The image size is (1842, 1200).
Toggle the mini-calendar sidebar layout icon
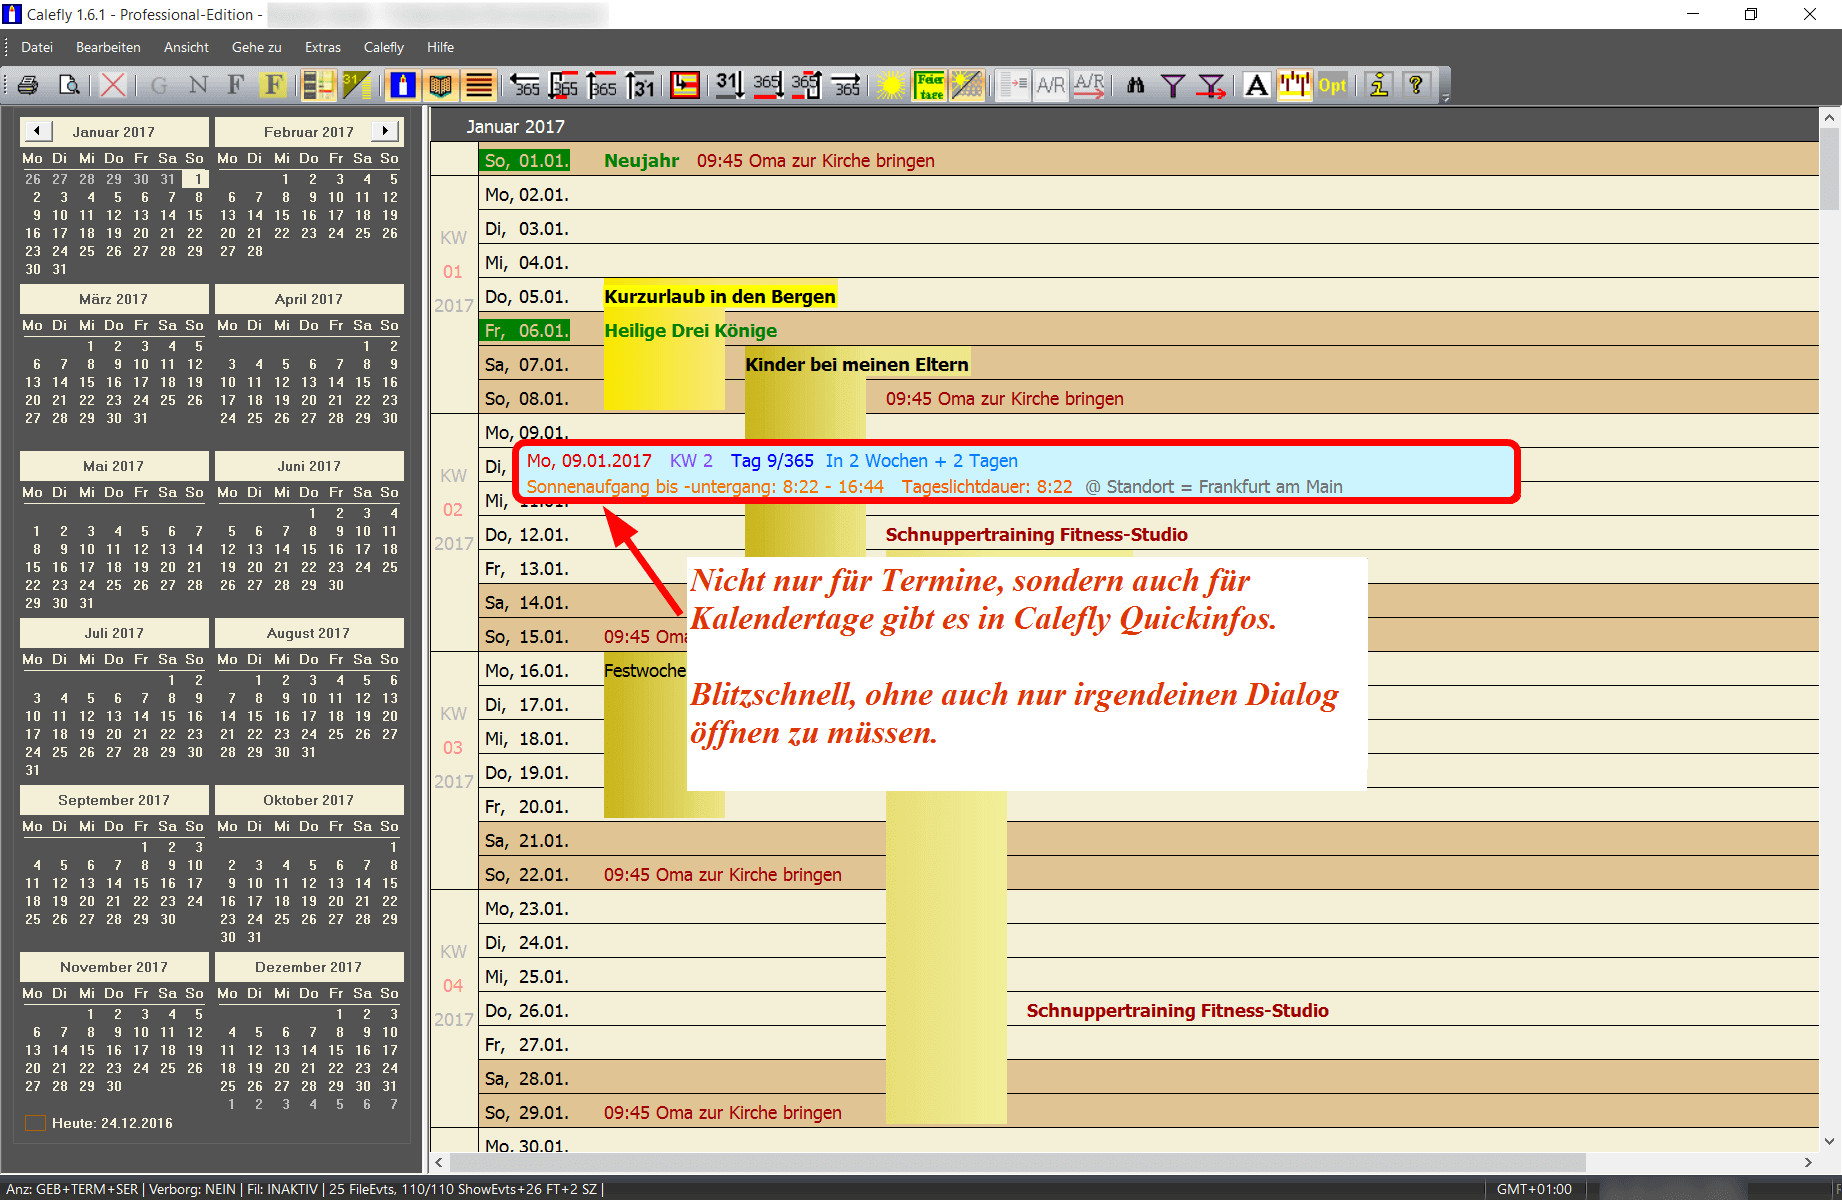point(319,85)
